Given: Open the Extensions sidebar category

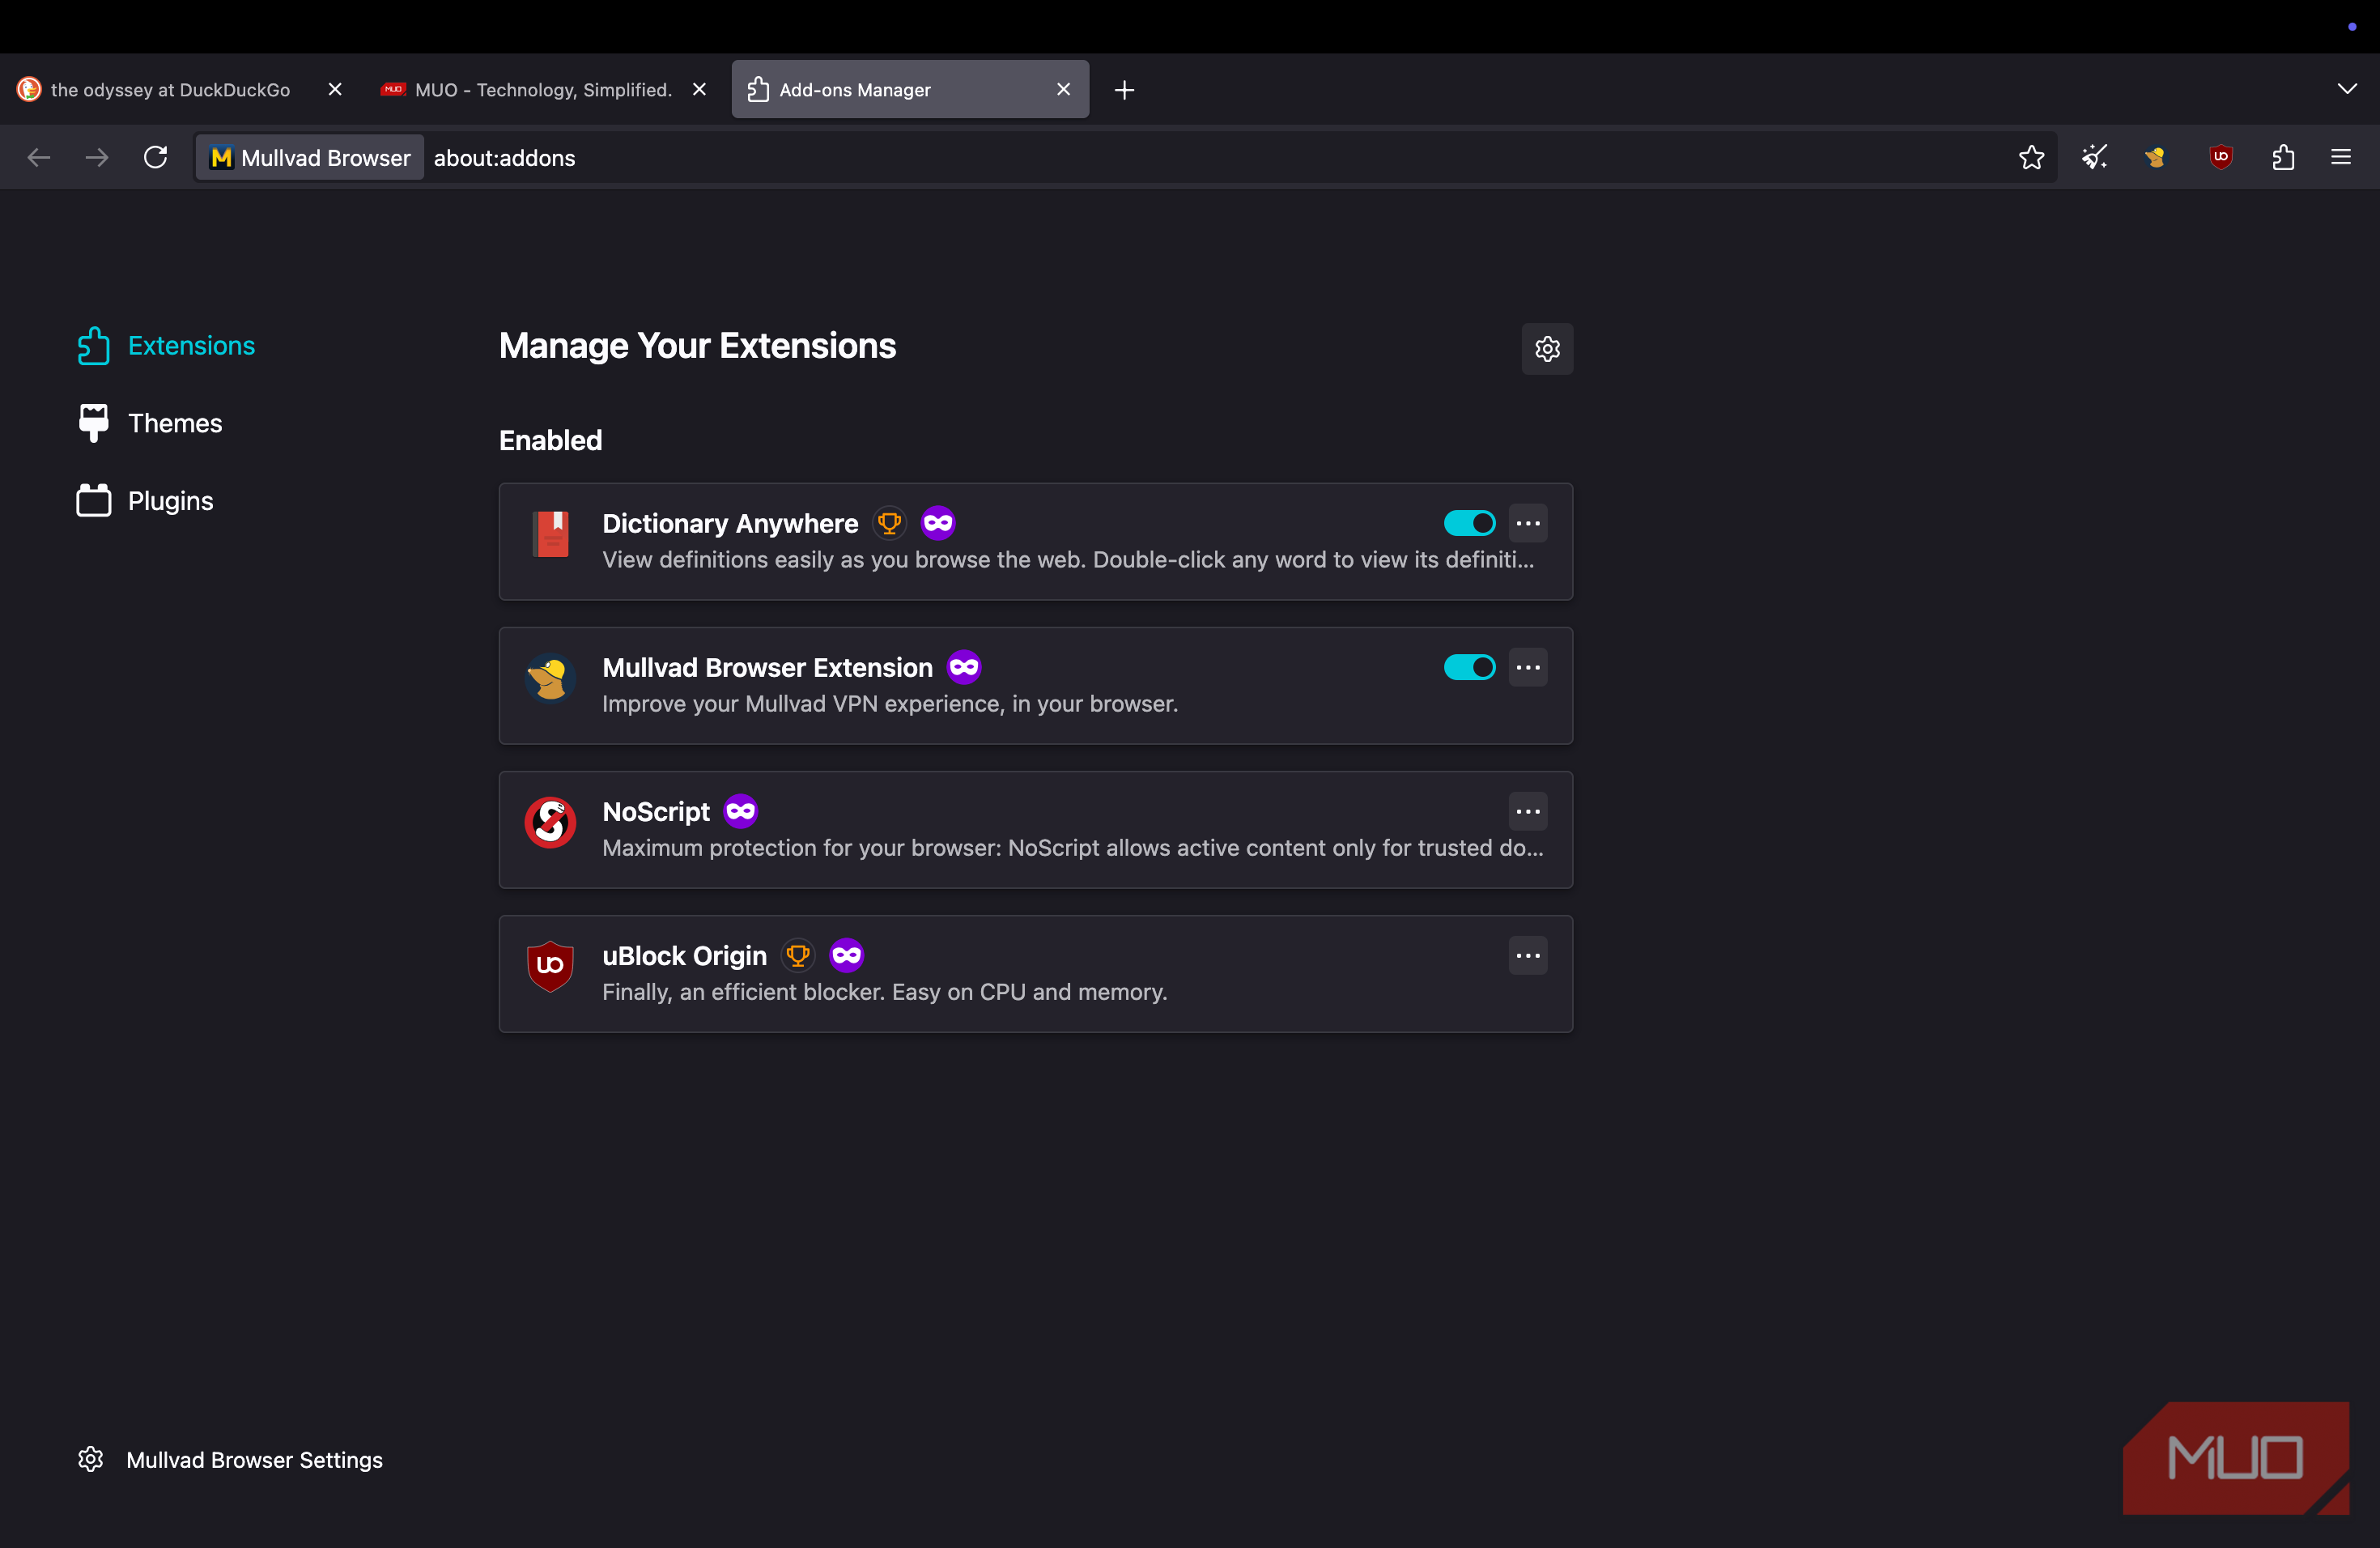Looking at the screenshot, I should pos(166,346).
